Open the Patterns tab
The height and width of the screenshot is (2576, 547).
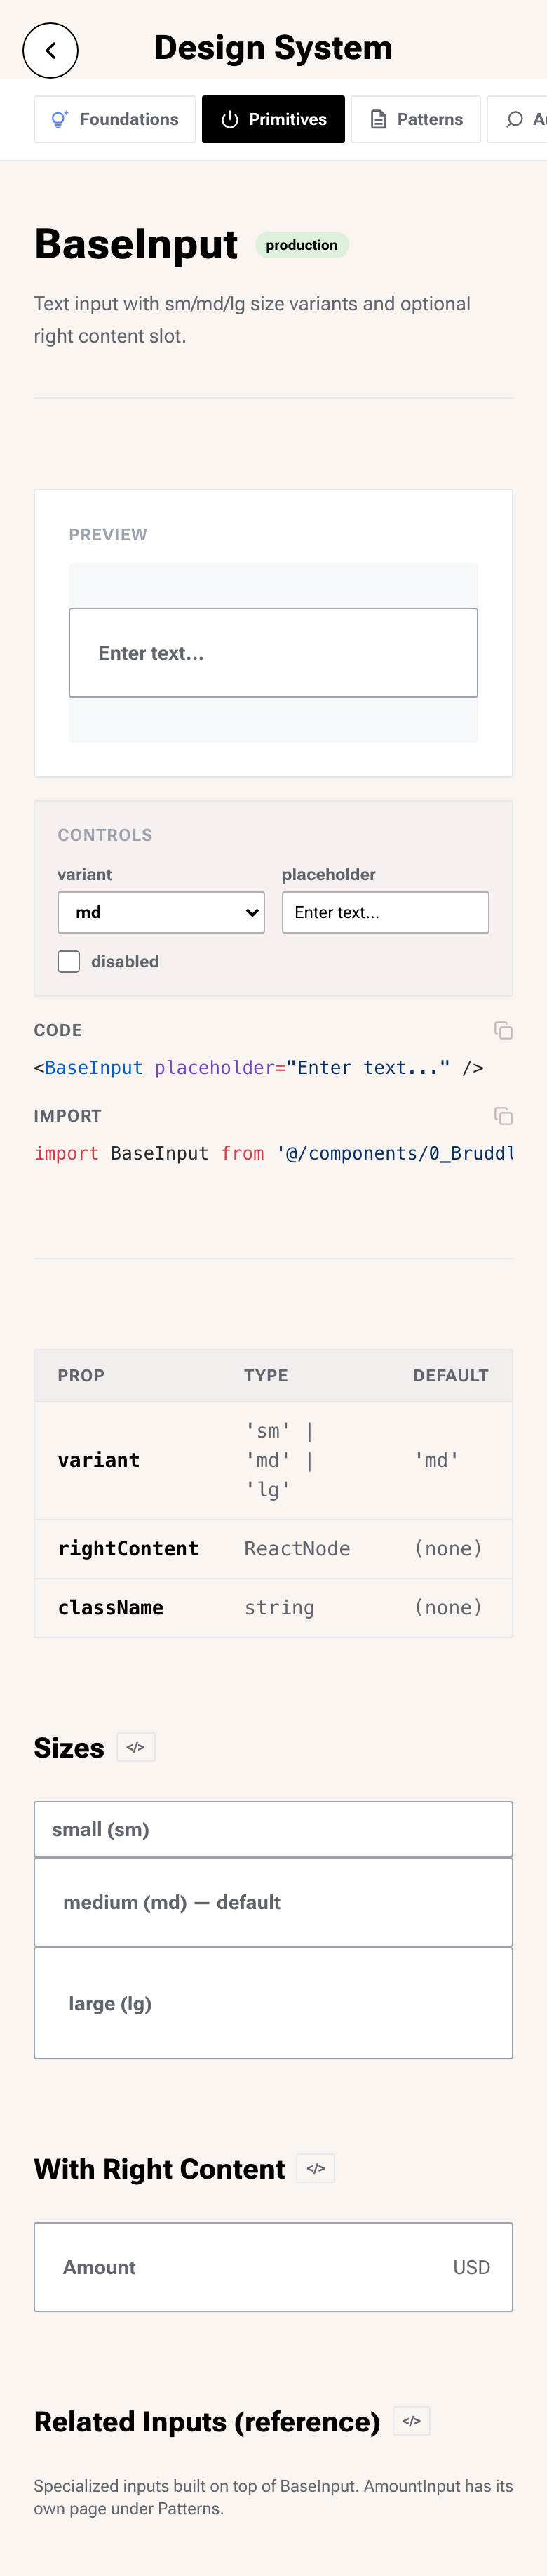416,119
